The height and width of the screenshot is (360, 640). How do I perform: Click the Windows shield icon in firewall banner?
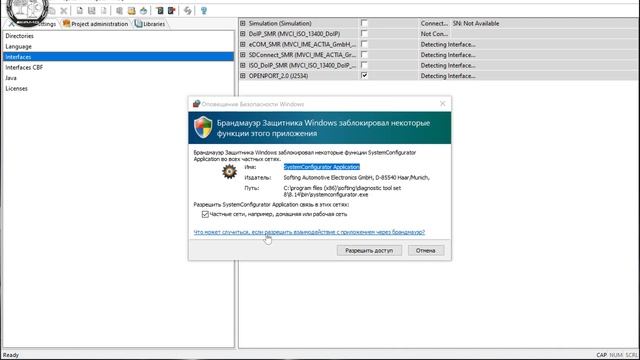(203, 127)
